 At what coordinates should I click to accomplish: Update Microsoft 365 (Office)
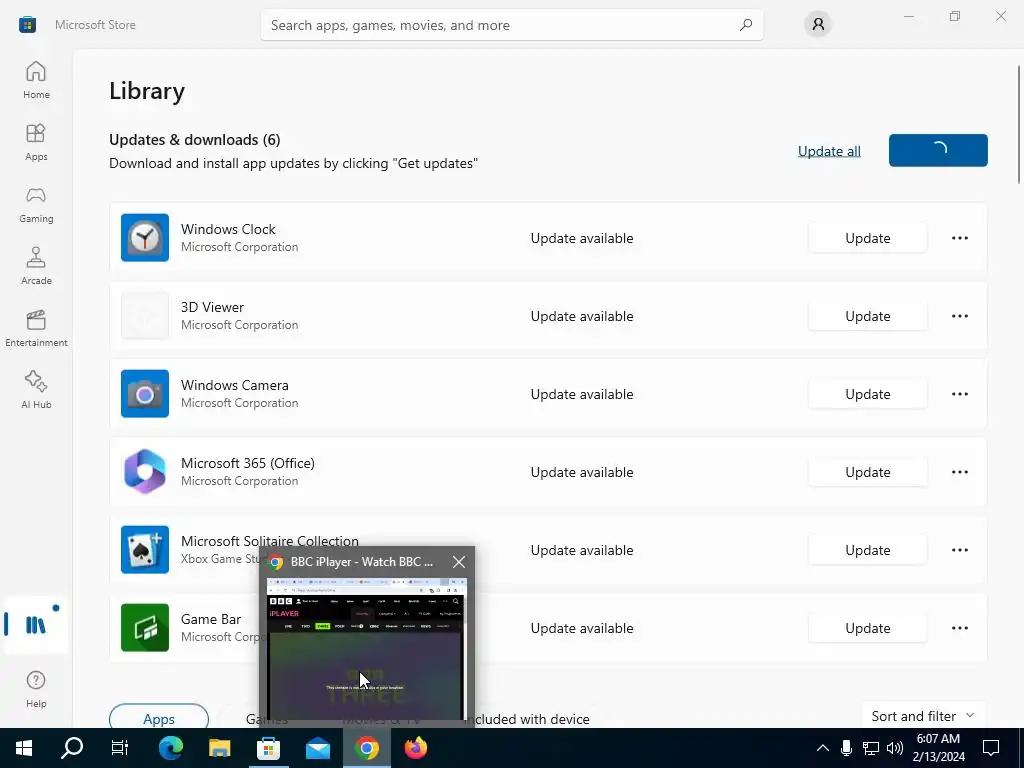[x=867, y=472]
